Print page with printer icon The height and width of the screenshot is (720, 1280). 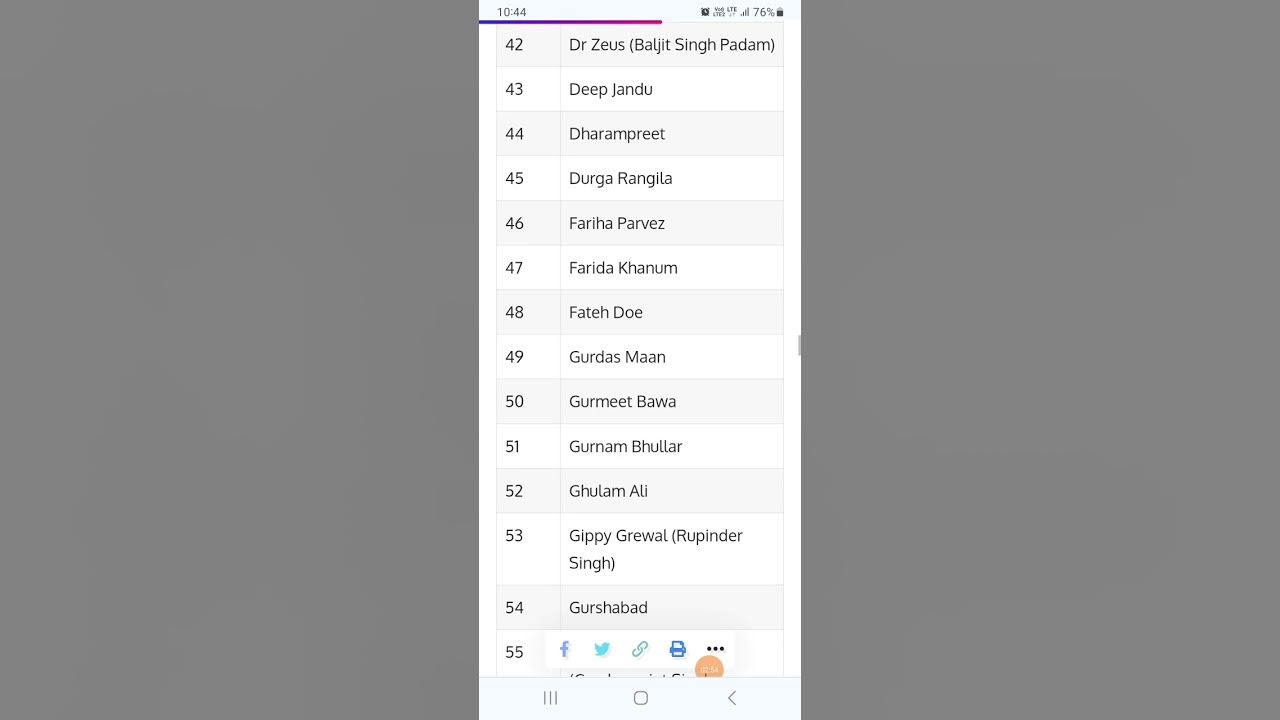(678, 649)
